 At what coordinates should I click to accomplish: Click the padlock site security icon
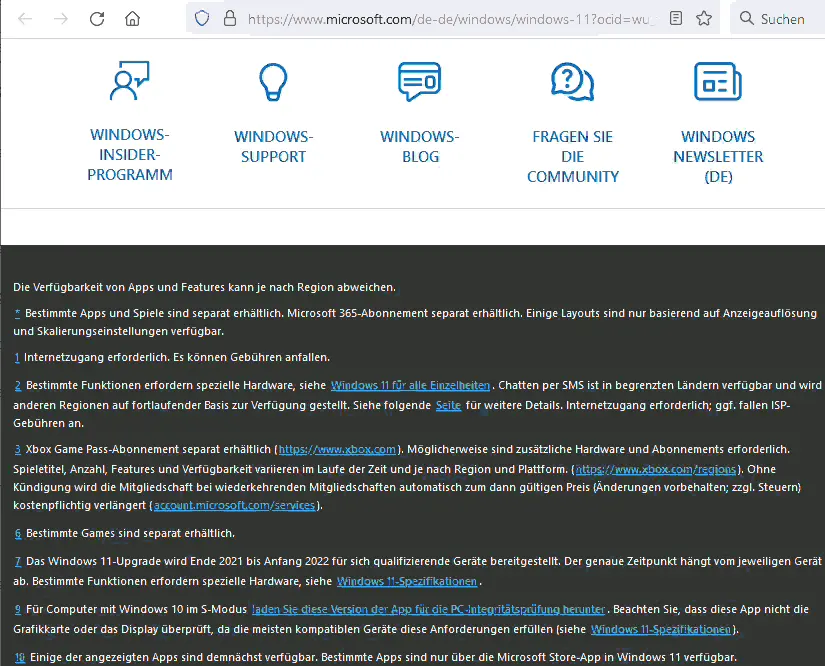[229, 19]
